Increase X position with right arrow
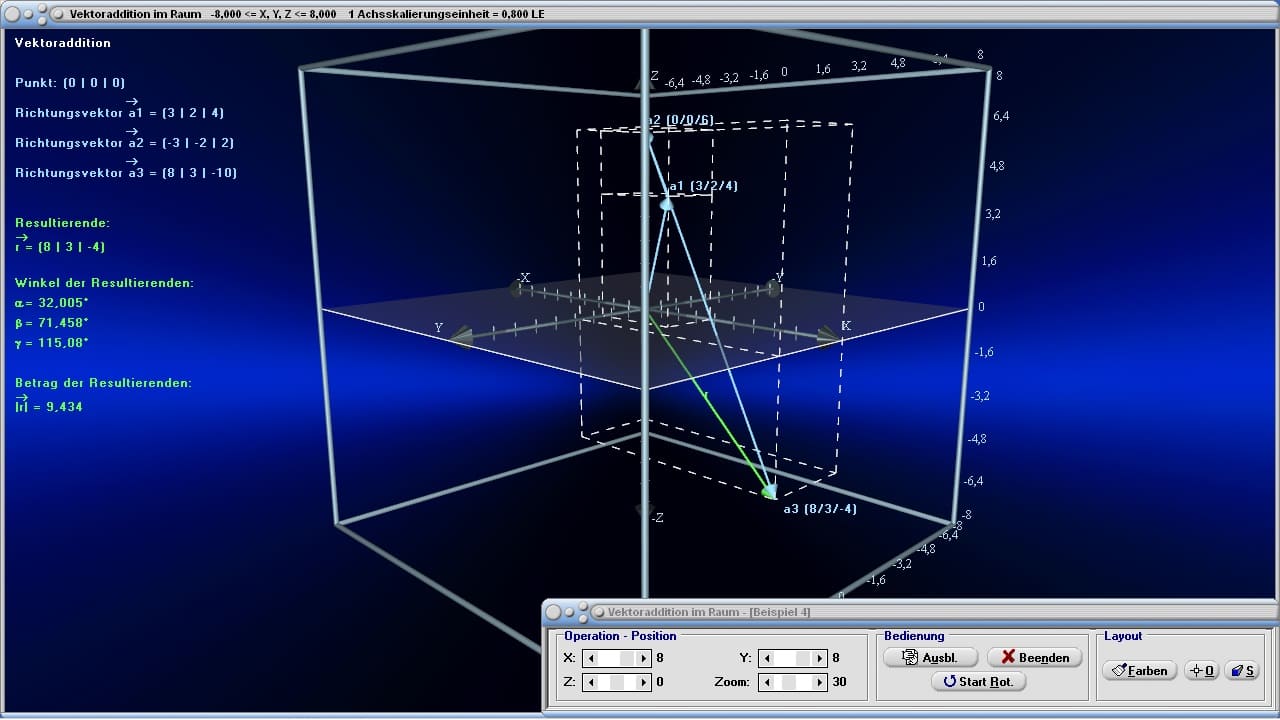Image resolution: width=1280 pixels, height=720 pixels. [x=644, y=658]
